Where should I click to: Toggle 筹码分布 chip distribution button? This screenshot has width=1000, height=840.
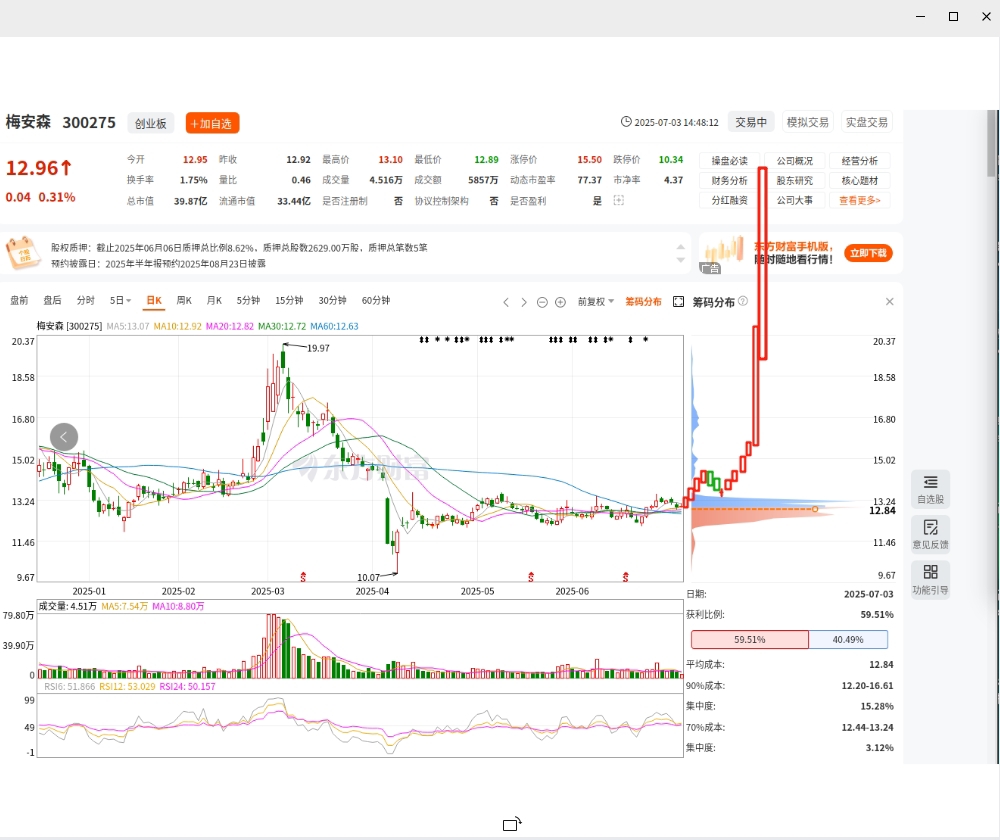click(x=643, y=302)
